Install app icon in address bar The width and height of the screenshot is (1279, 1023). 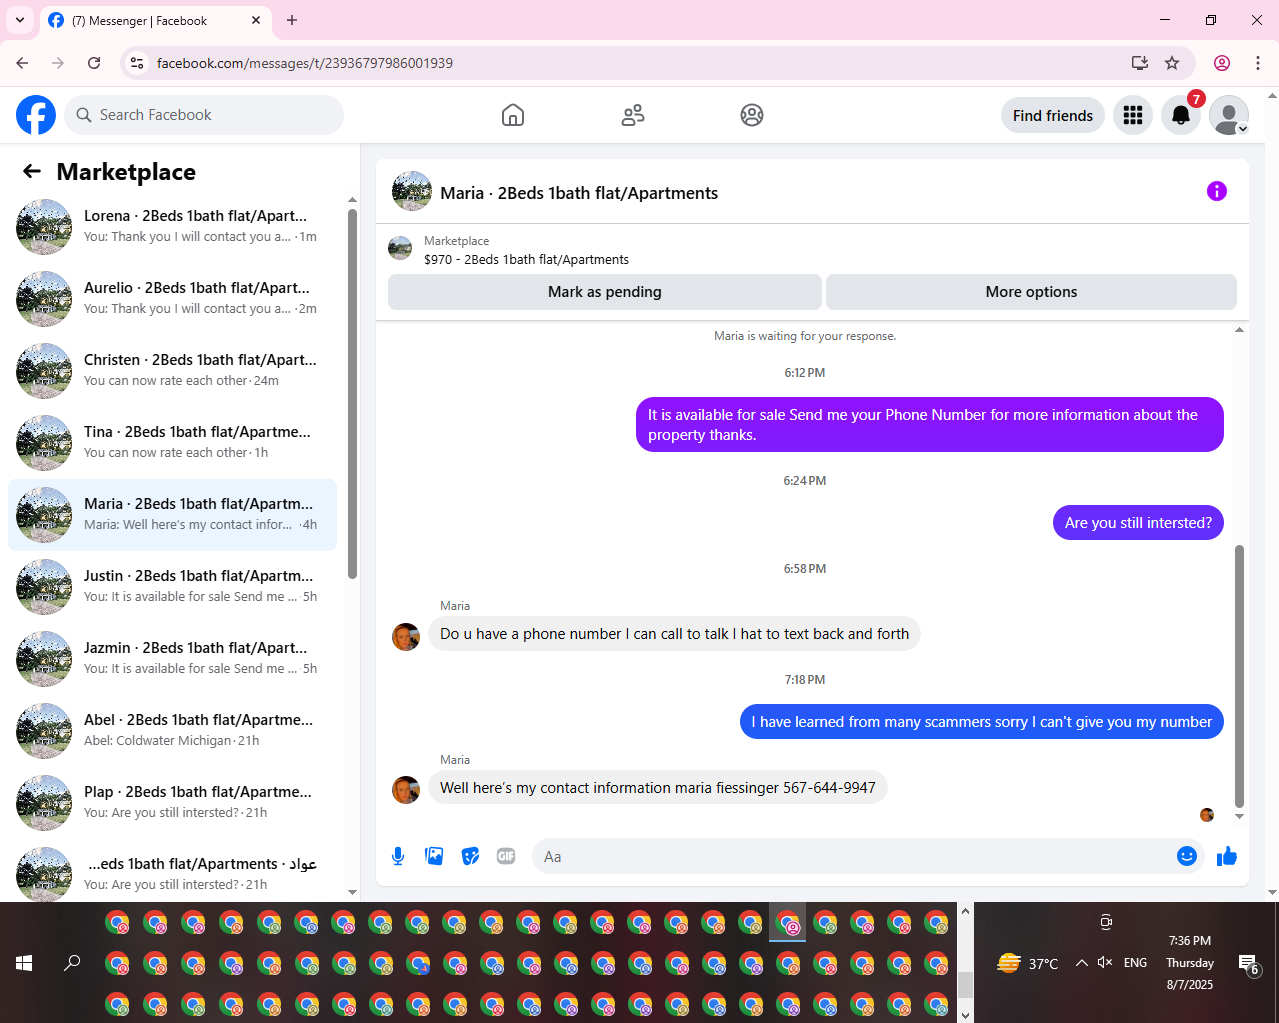click(x=1139, y=63)
